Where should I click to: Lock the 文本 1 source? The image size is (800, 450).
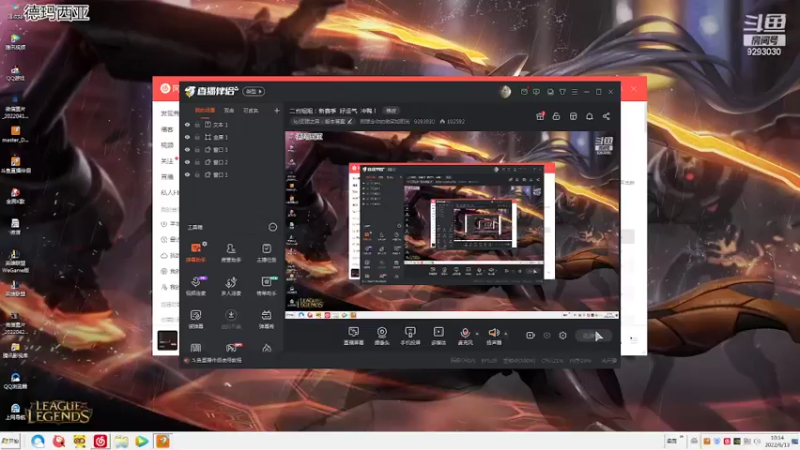click(x=197, y=124)
